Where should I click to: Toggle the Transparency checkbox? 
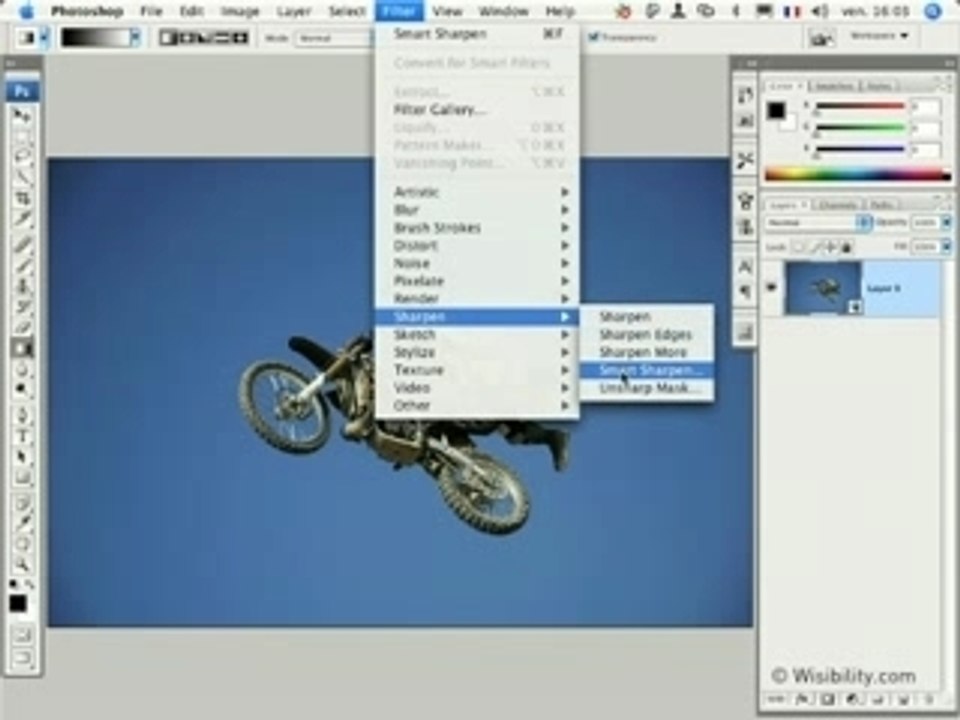click(x=593, y=37)
